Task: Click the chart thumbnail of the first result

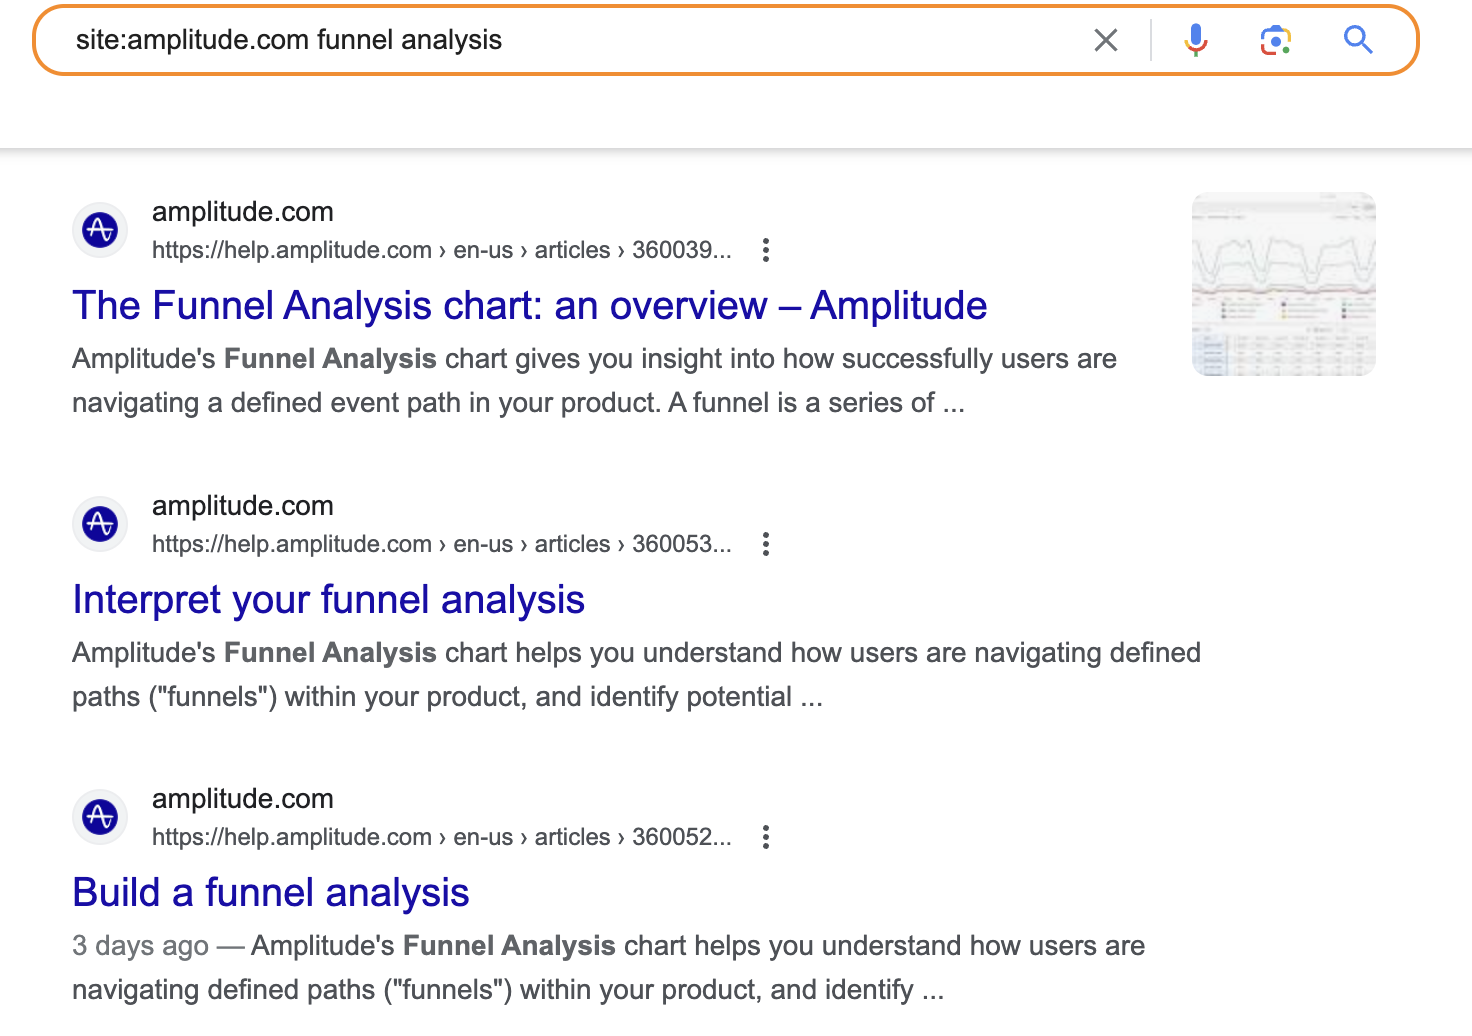Action: click(x=1284, y=284)
